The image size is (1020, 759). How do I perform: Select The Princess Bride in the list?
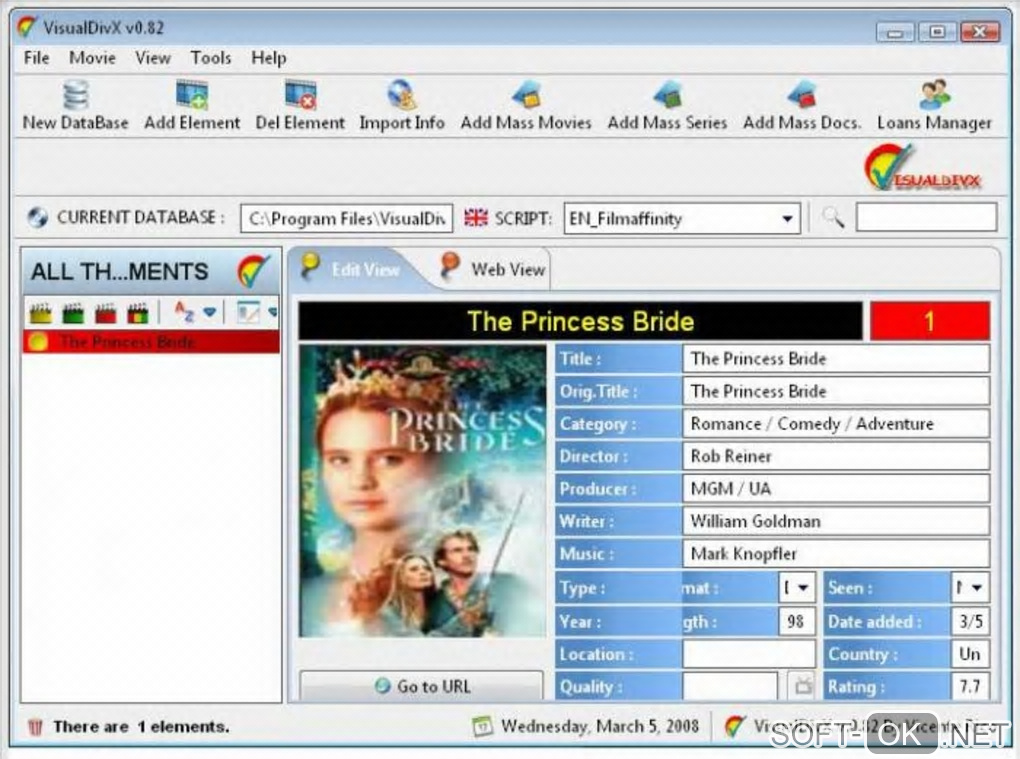pos(151,341)
